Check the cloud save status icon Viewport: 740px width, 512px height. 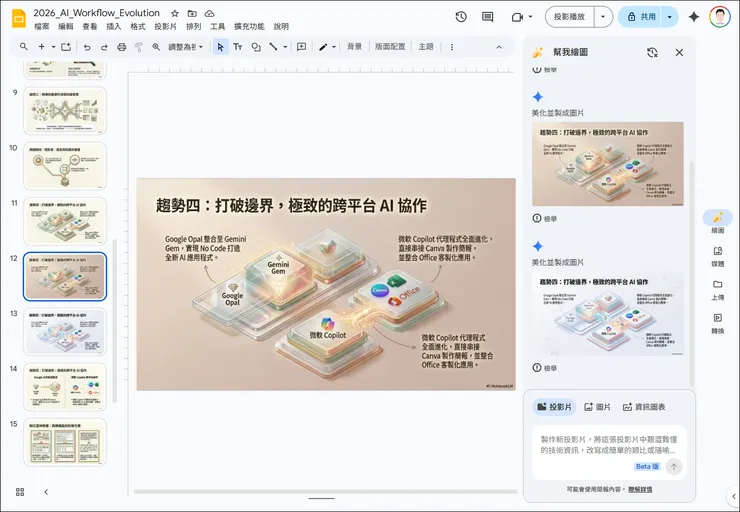point(209,13)
